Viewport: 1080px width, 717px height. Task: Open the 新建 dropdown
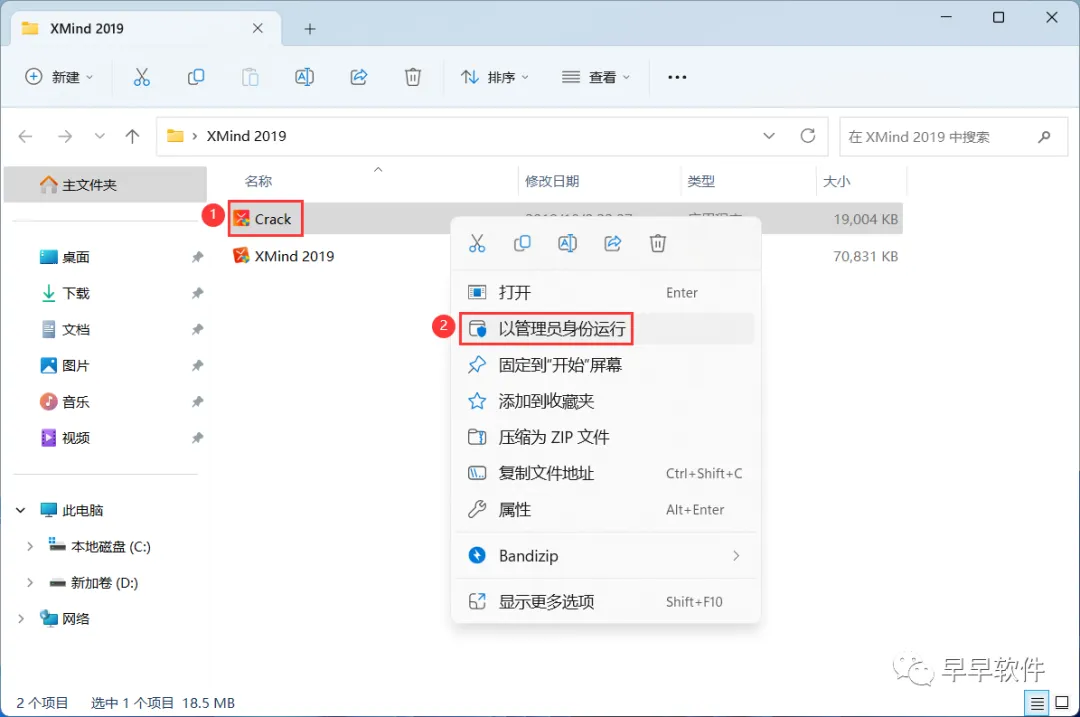[x=59, y=77]
